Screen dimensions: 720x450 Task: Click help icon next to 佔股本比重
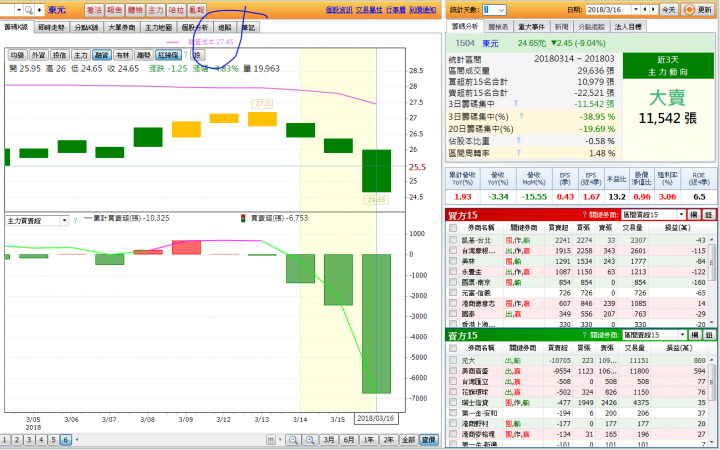tap(518, 141)
